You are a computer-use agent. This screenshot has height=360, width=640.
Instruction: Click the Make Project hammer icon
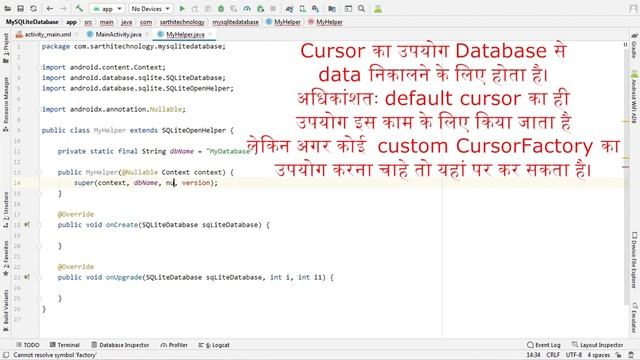pos(79,9)
